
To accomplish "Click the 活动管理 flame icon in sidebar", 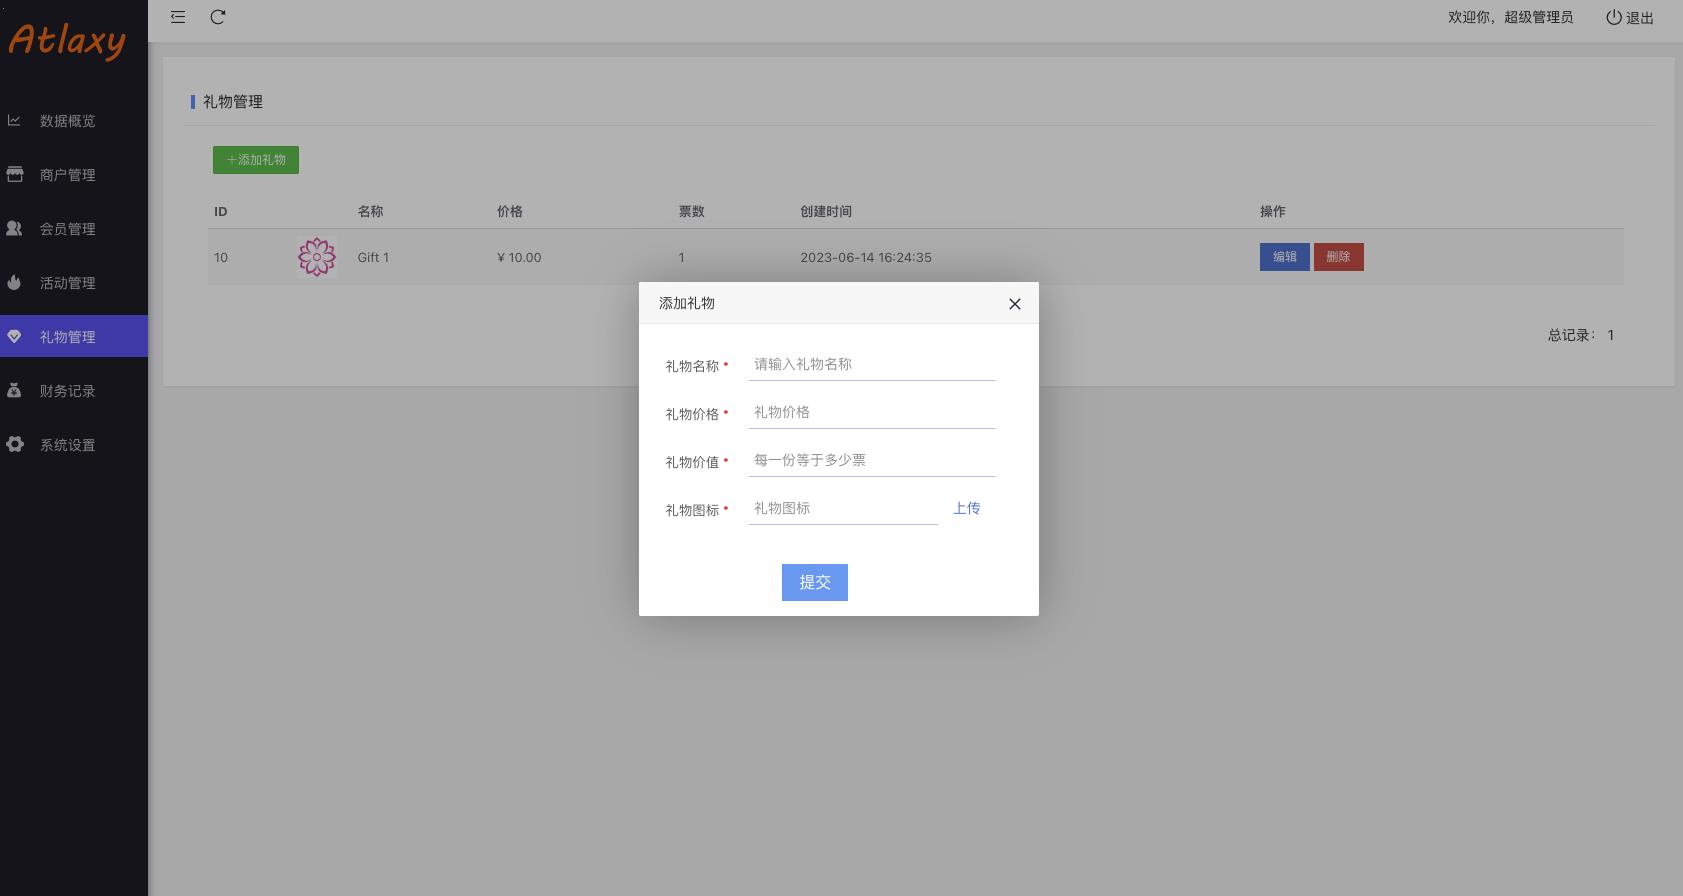I will [x=15, y=283].
